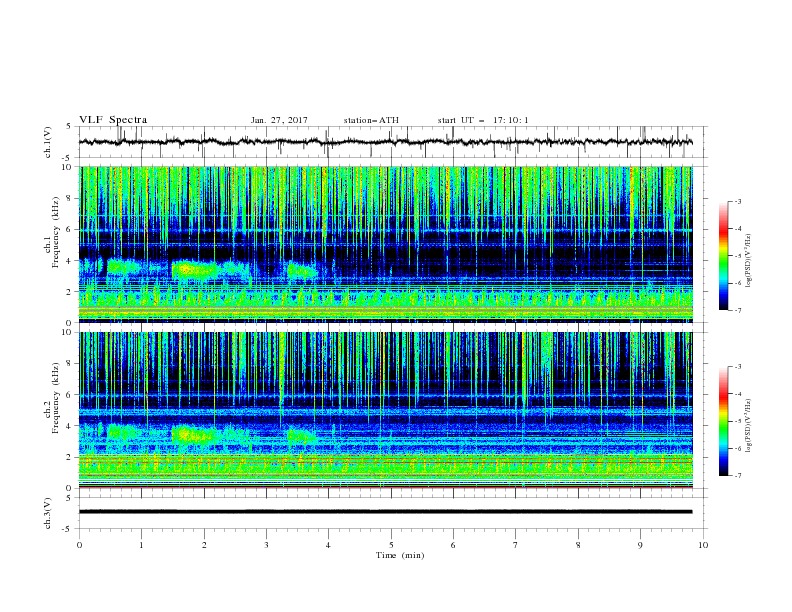Click the 'VLF Spectra' title text
This screenshot has width=792, height=612.
point(113,120)
